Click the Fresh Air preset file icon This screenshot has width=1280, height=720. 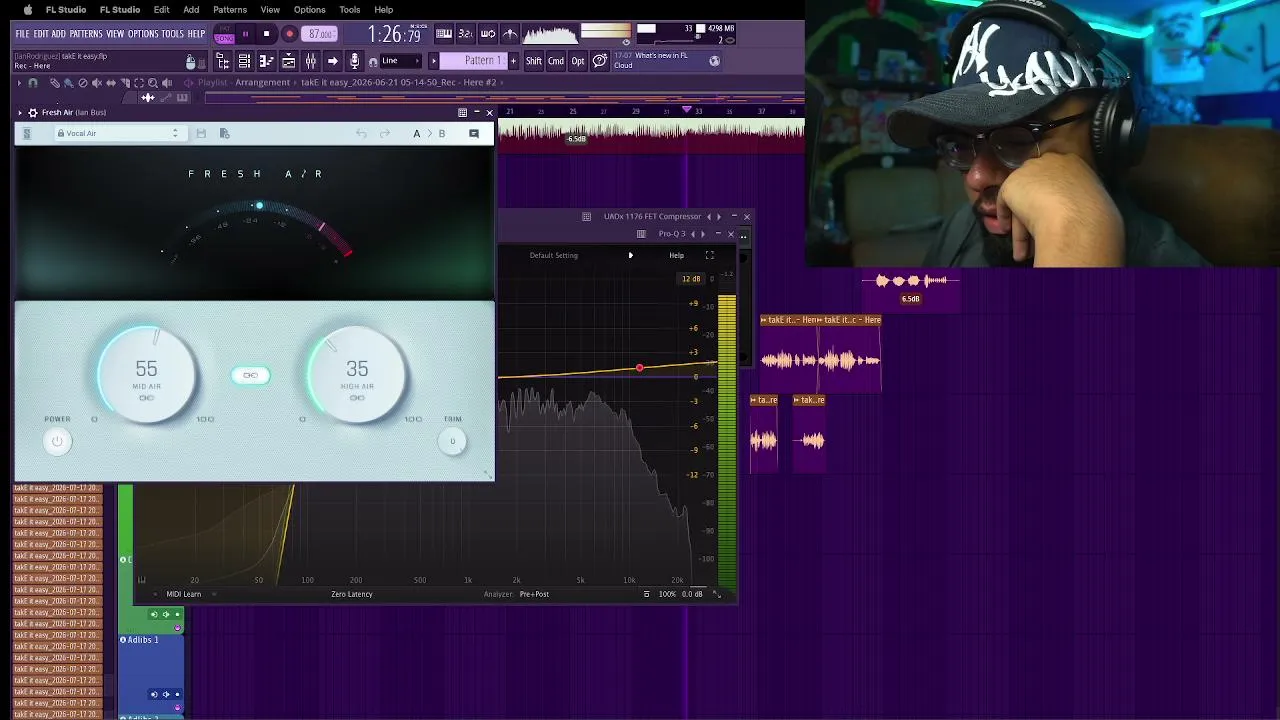[224, 133]
